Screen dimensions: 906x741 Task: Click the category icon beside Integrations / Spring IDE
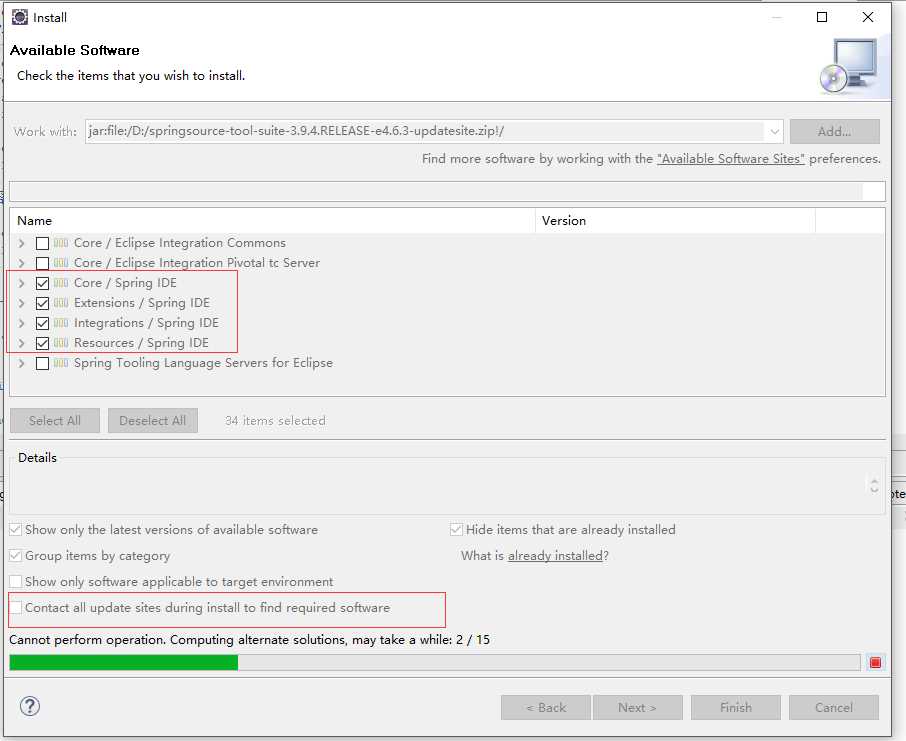(61, 323)
